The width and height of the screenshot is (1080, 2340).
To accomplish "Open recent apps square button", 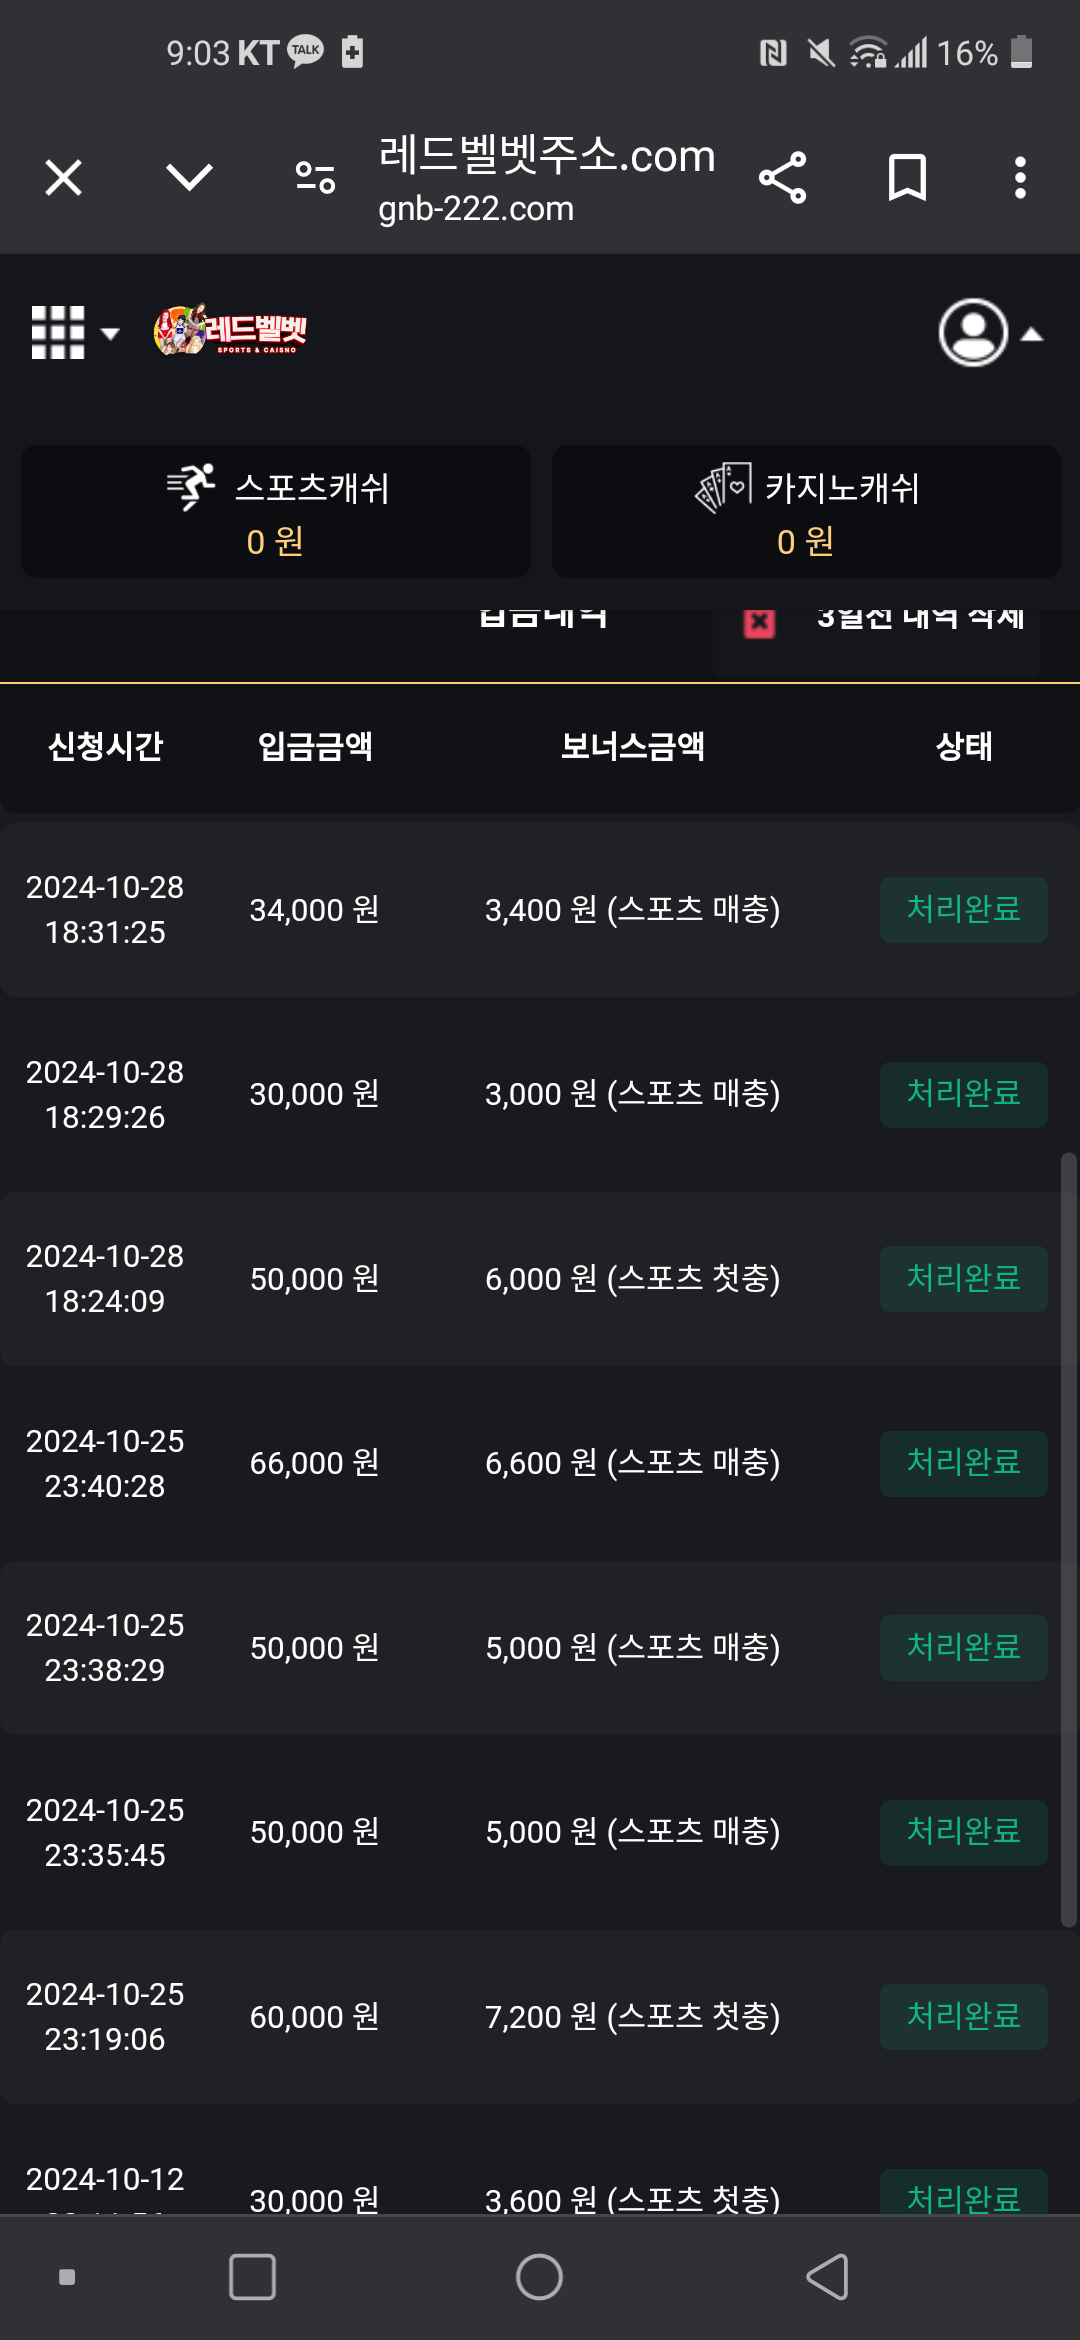I will click(252, 2277).
